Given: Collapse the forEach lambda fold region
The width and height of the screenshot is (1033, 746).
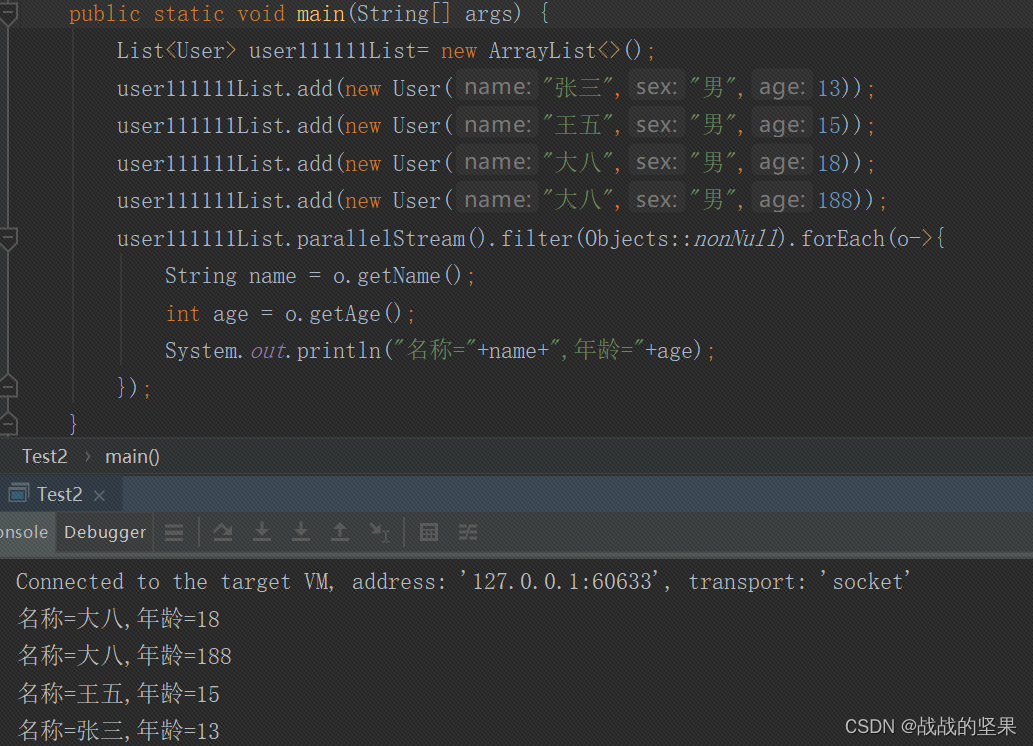Looking at the screenshot, I should (9, 237).
